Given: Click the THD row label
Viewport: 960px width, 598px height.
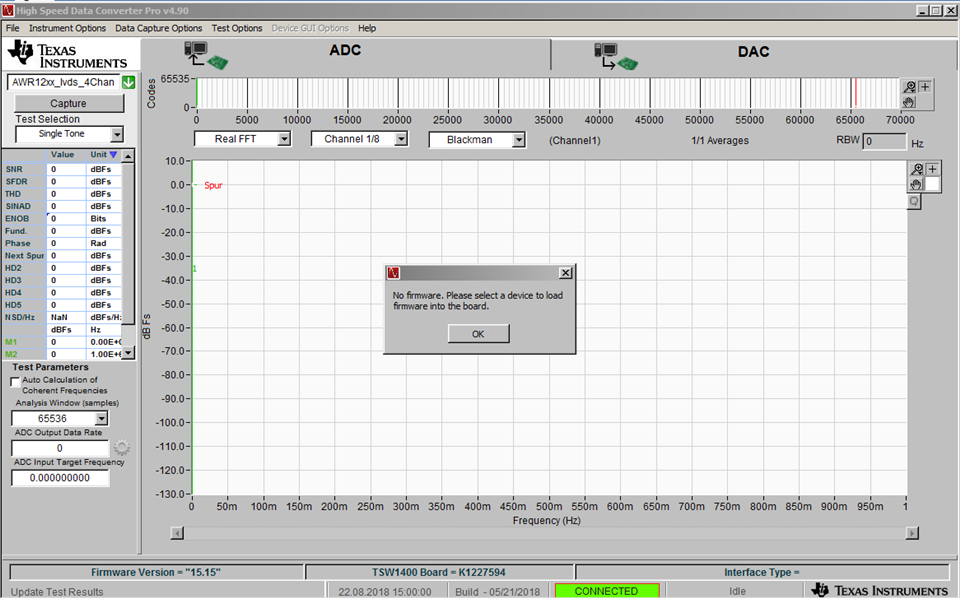Looking at the screenshot, I should click(x=13, y=194).
